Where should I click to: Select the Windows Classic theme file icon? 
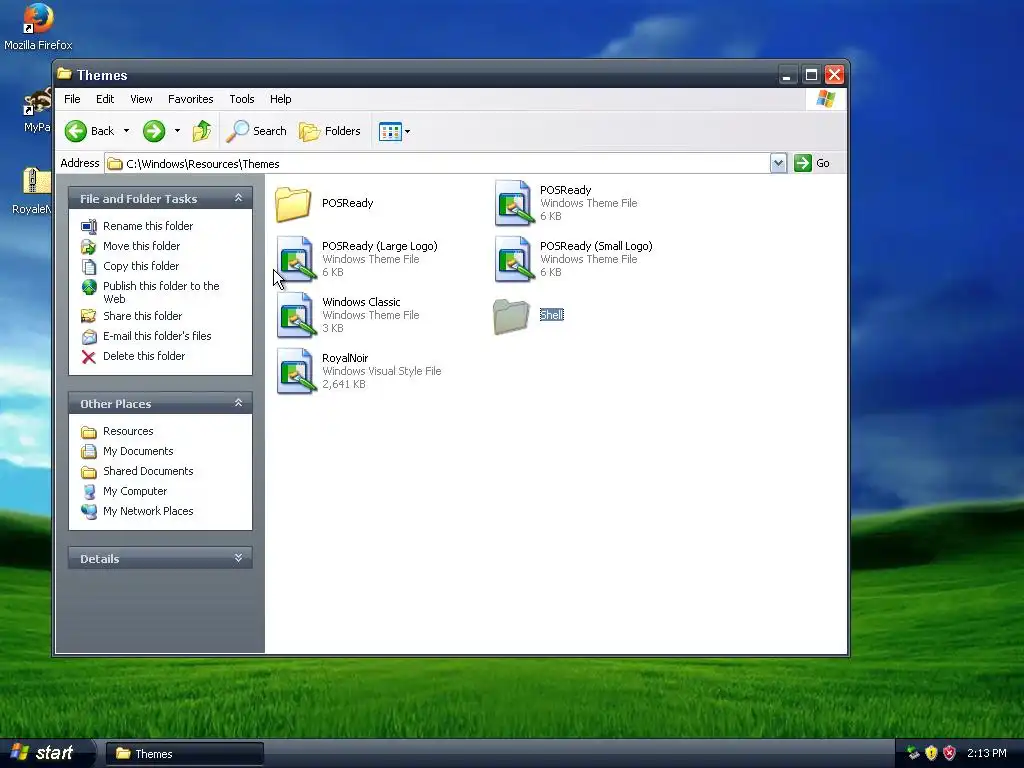click(x=296, y=315)
